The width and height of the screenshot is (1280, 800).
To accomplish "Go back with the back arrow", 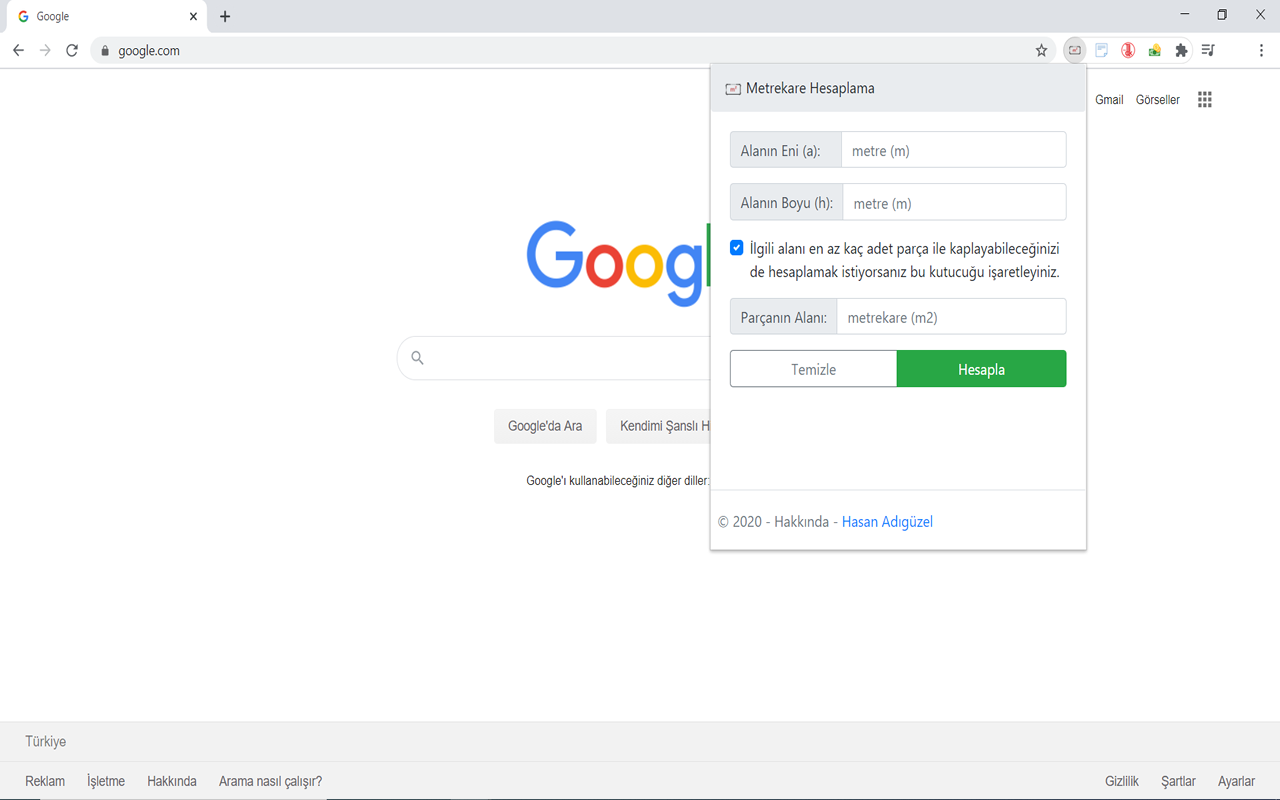I will click(18, 50).
